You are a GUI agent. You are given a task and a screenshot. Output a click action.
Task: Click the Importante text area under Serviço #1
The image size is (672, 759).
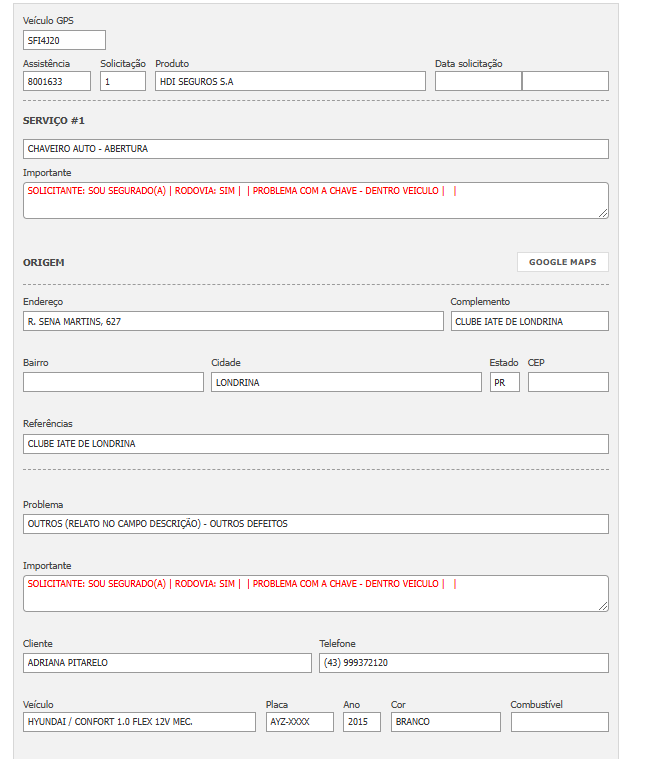coord(315,200)
